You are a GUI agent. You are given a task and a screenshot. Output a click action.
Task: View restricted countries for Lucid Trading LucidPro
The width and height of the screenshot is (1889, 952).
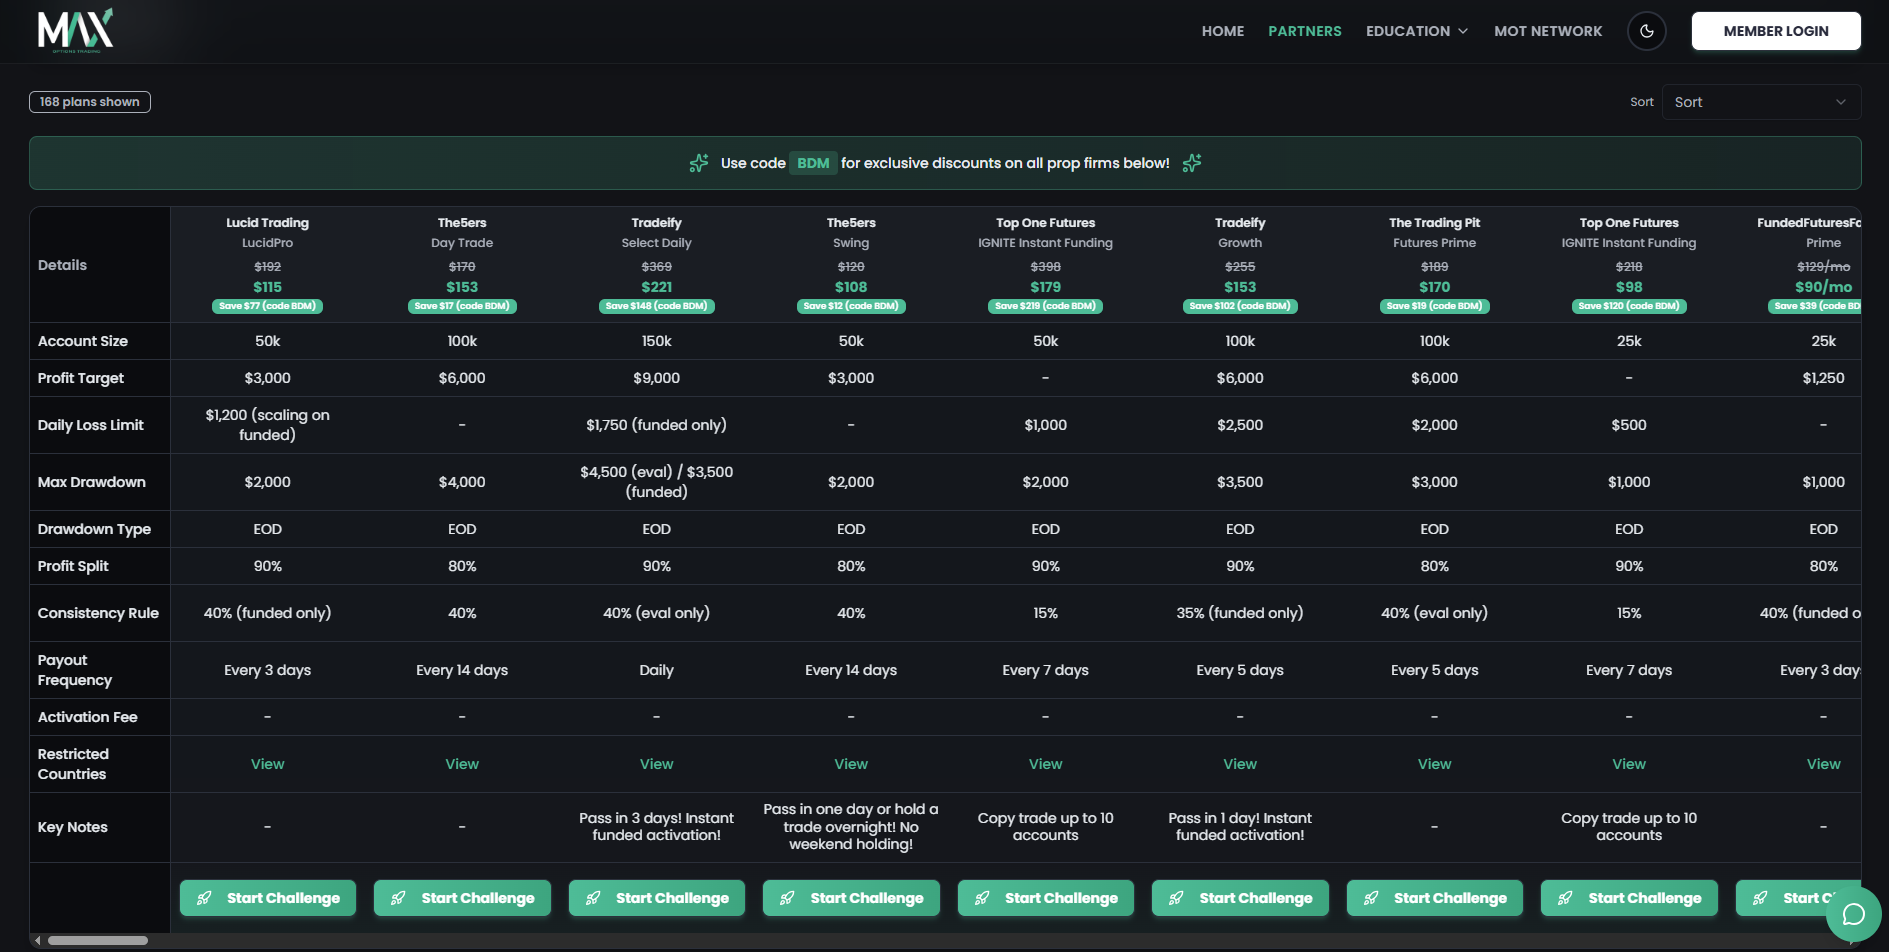pos(268,764)
